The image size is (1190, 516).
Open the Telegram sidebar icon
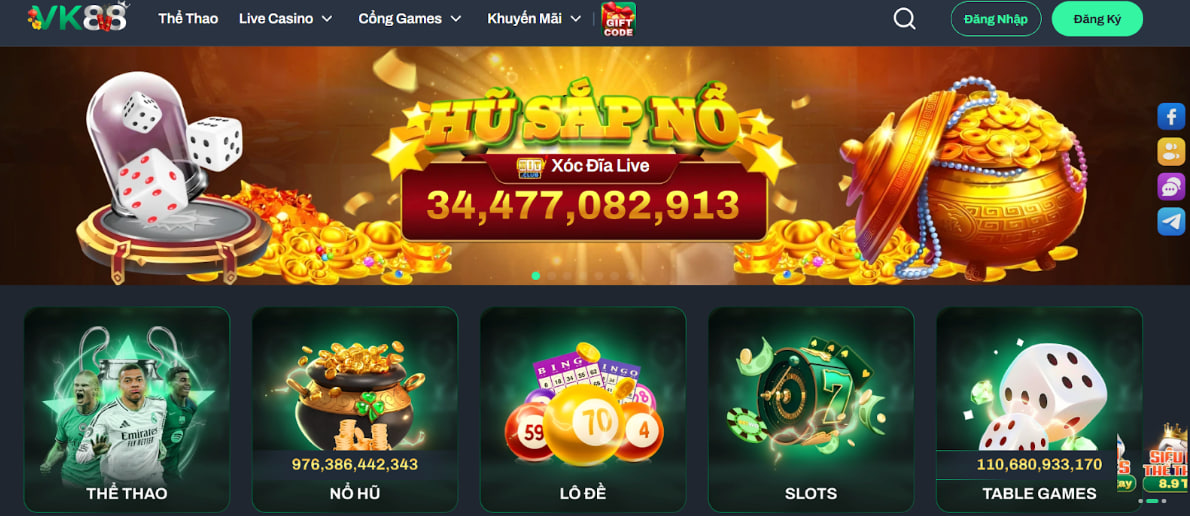tap(1171, 221)
